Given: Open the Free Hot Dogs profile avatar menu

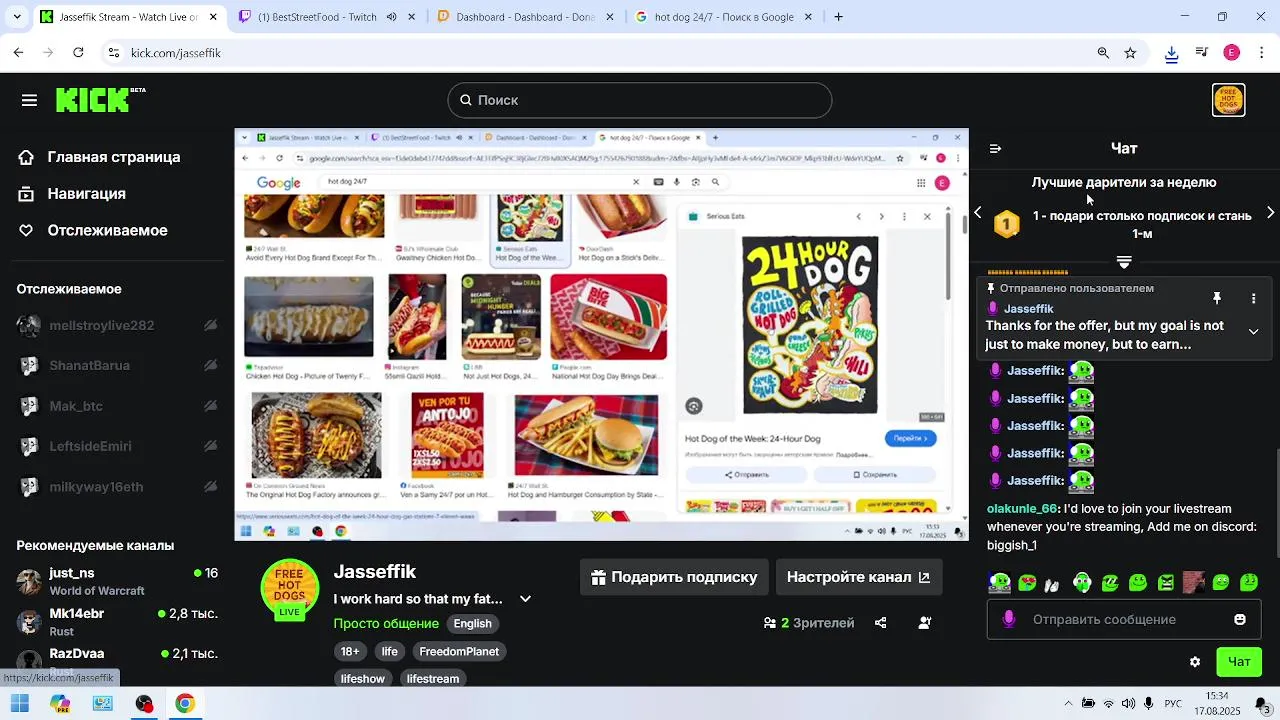Looking at the screenshot, I should tap(1228, 100).
